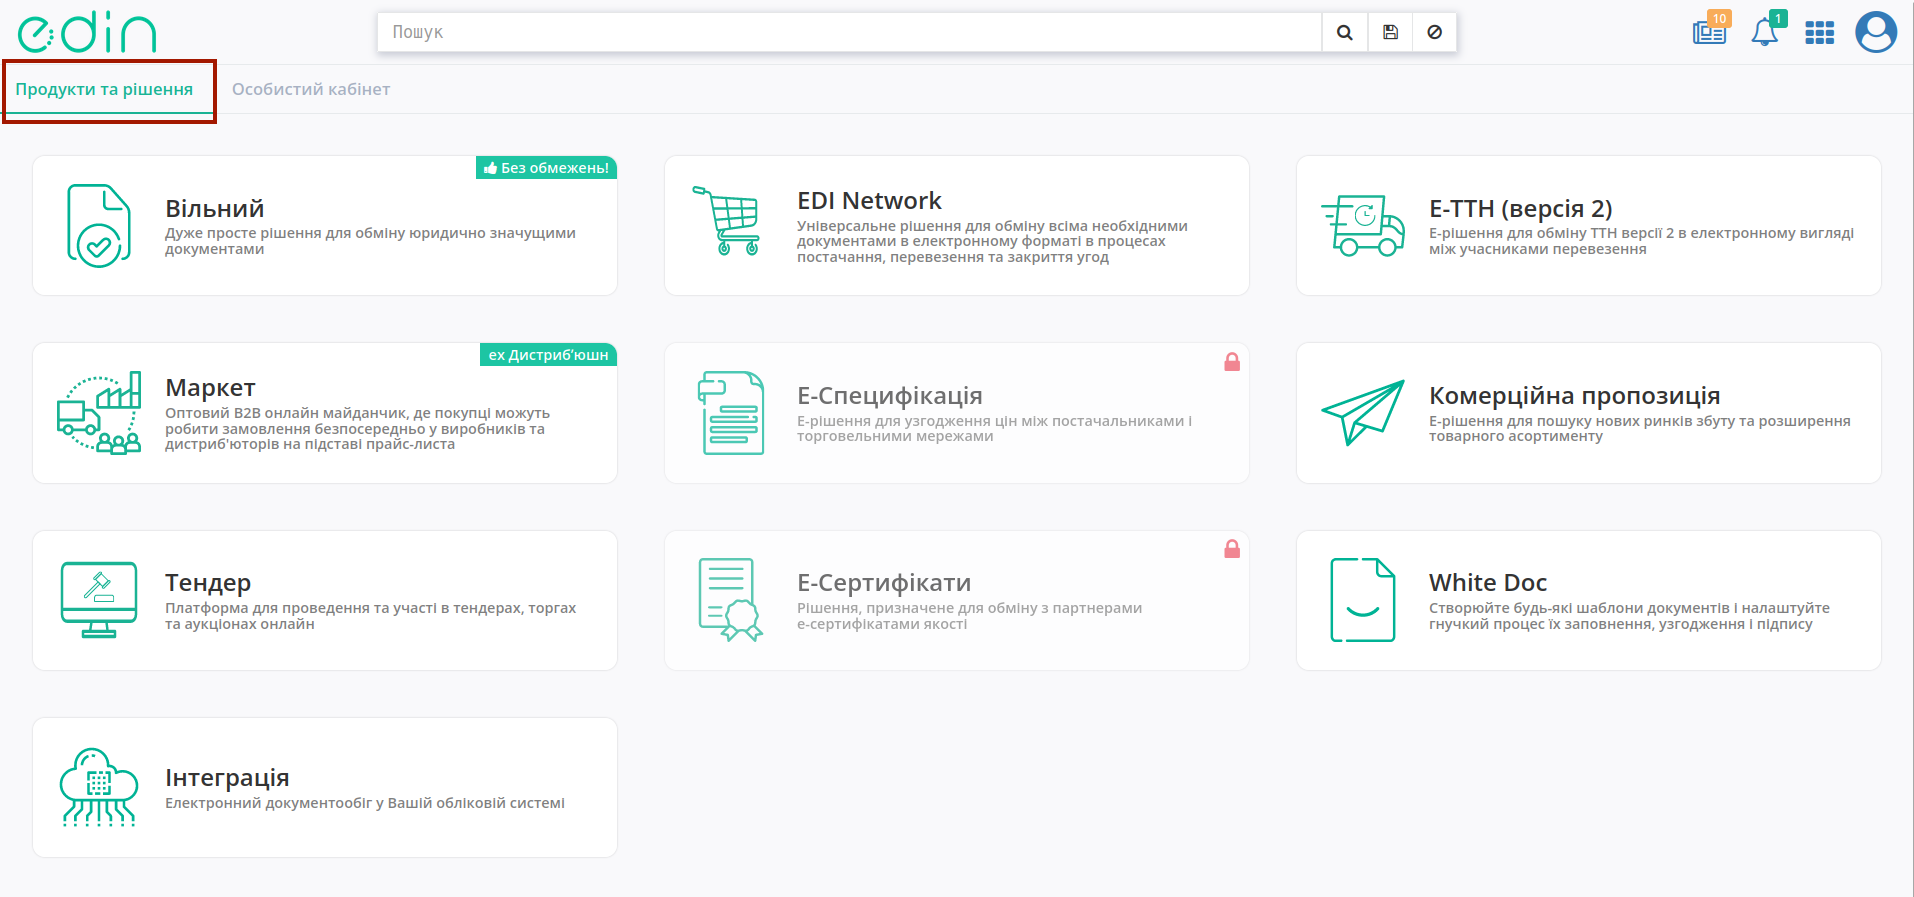Viewport: 1914px width, 897px height.
Task: Click the Маркет factory and truck icon
Action: (99, 413)
